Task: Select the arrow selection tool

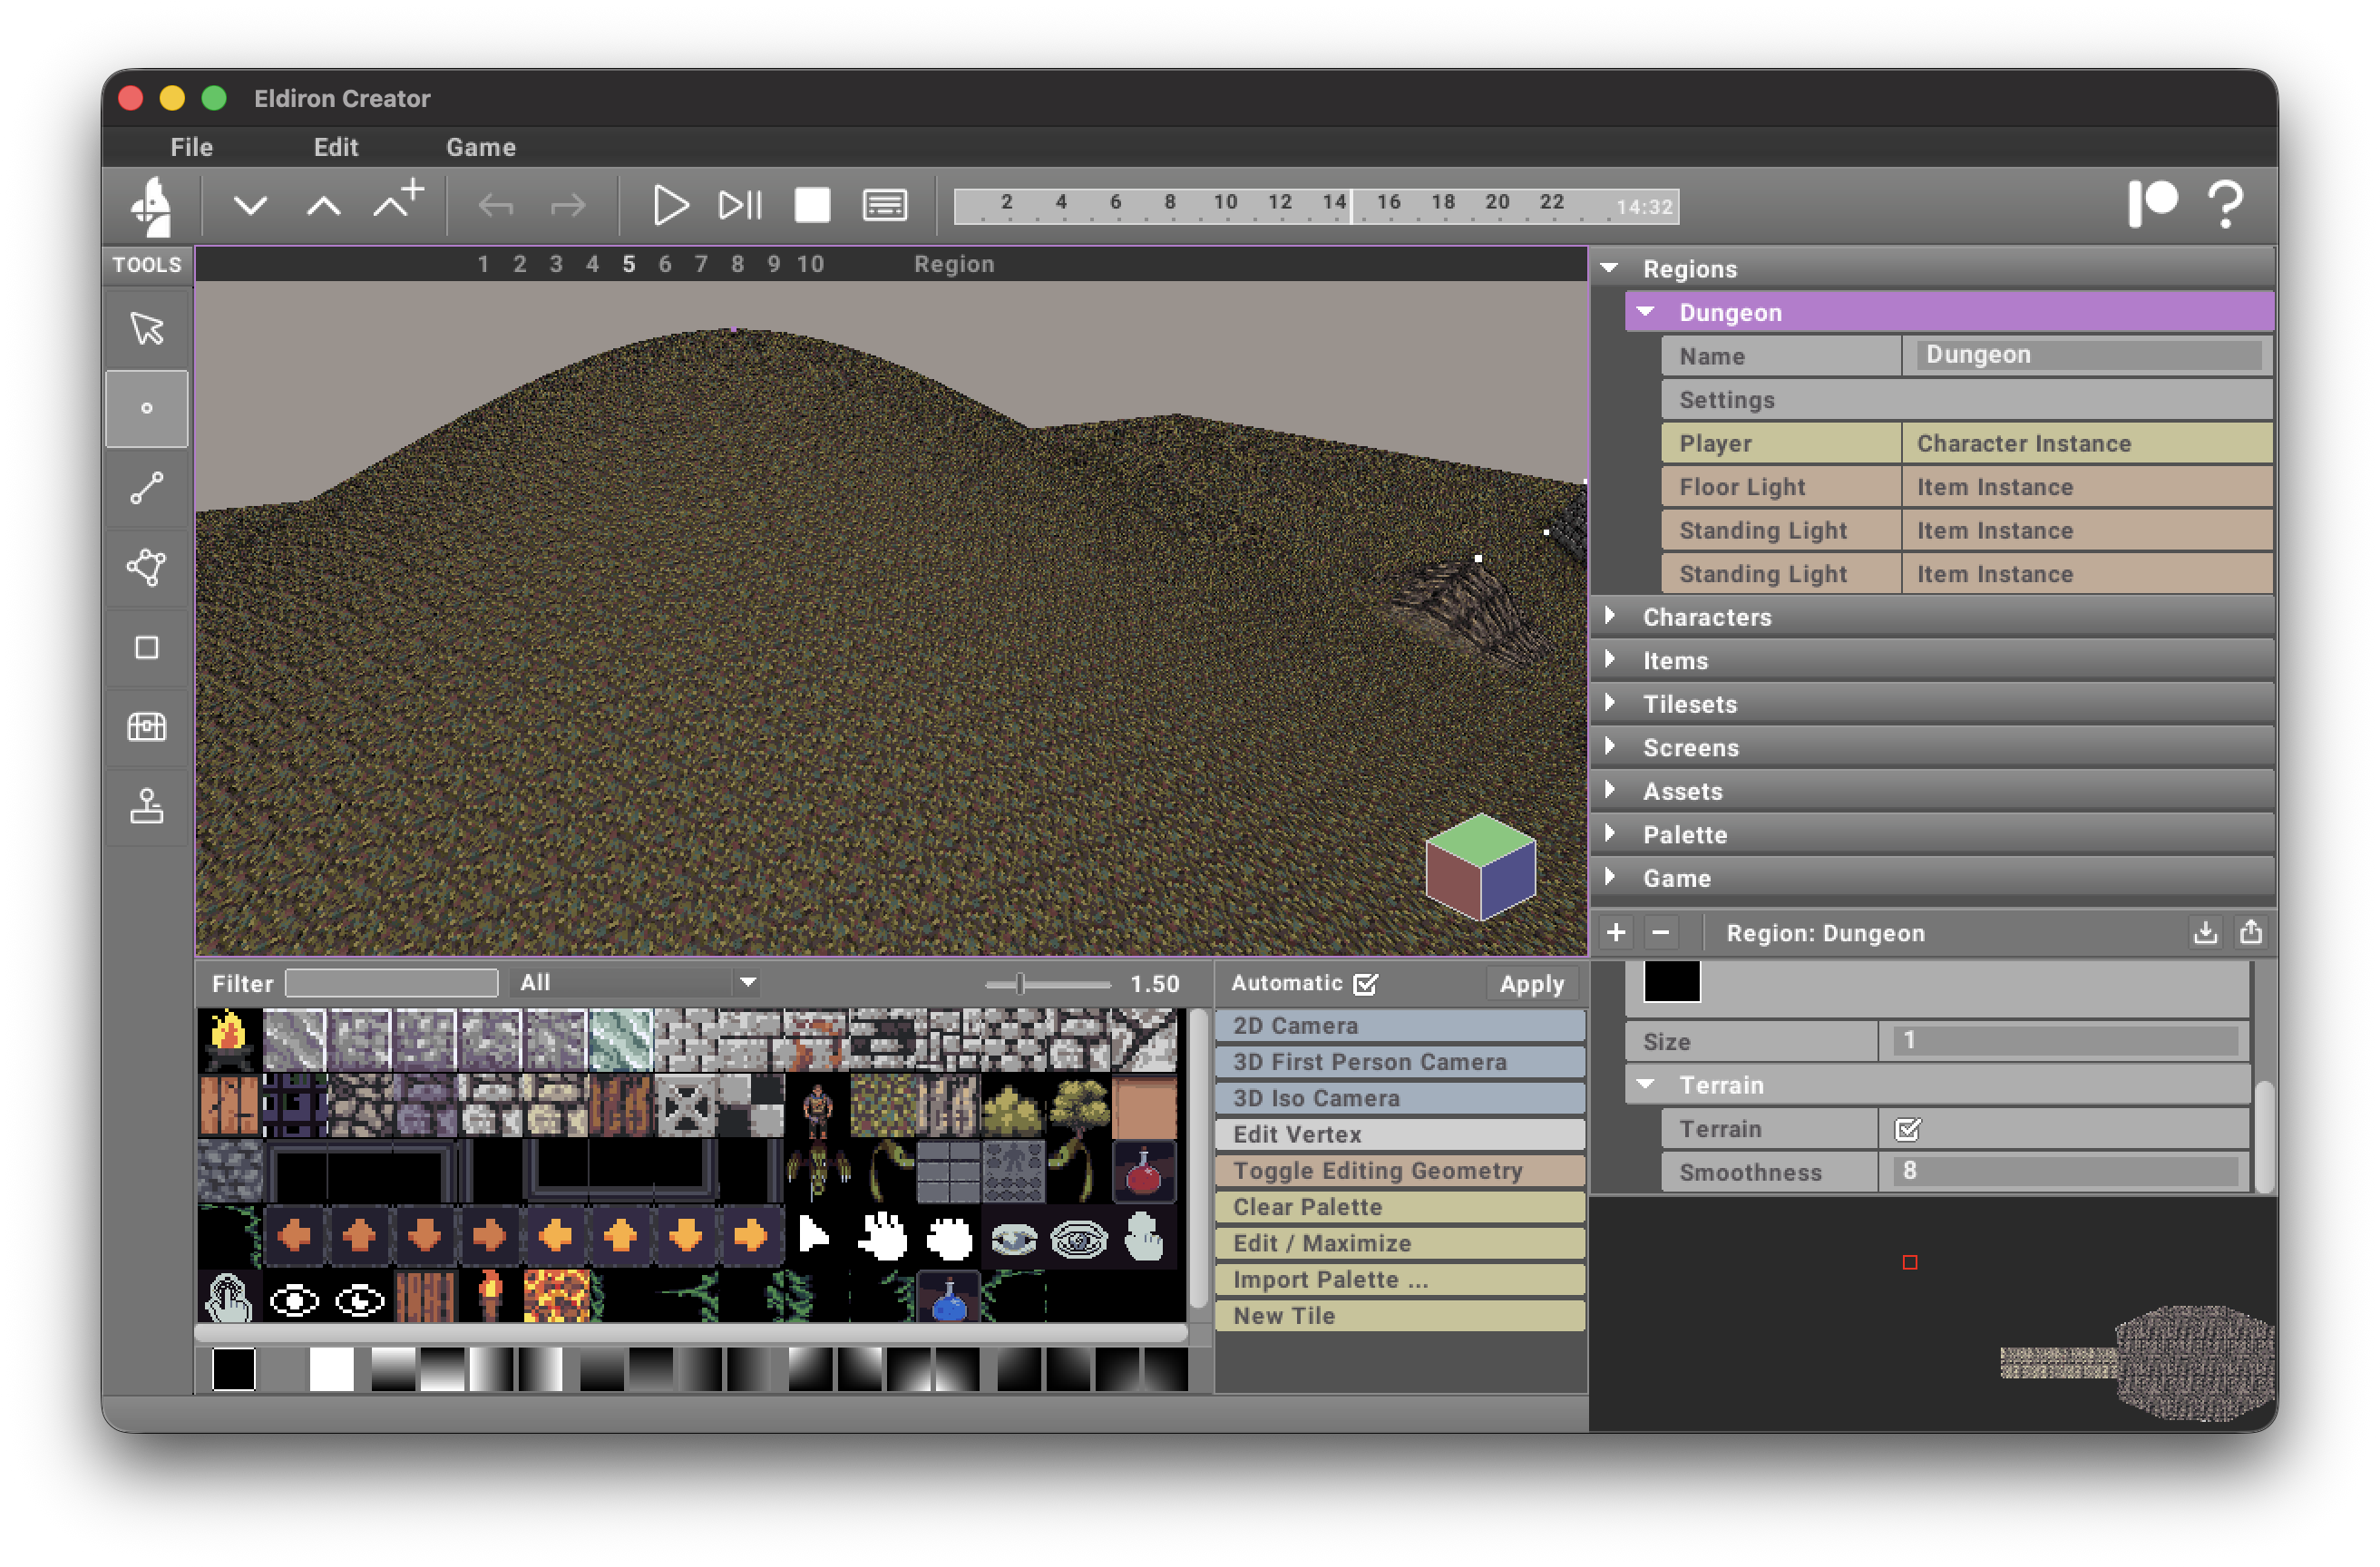Action: coord(146,328)
